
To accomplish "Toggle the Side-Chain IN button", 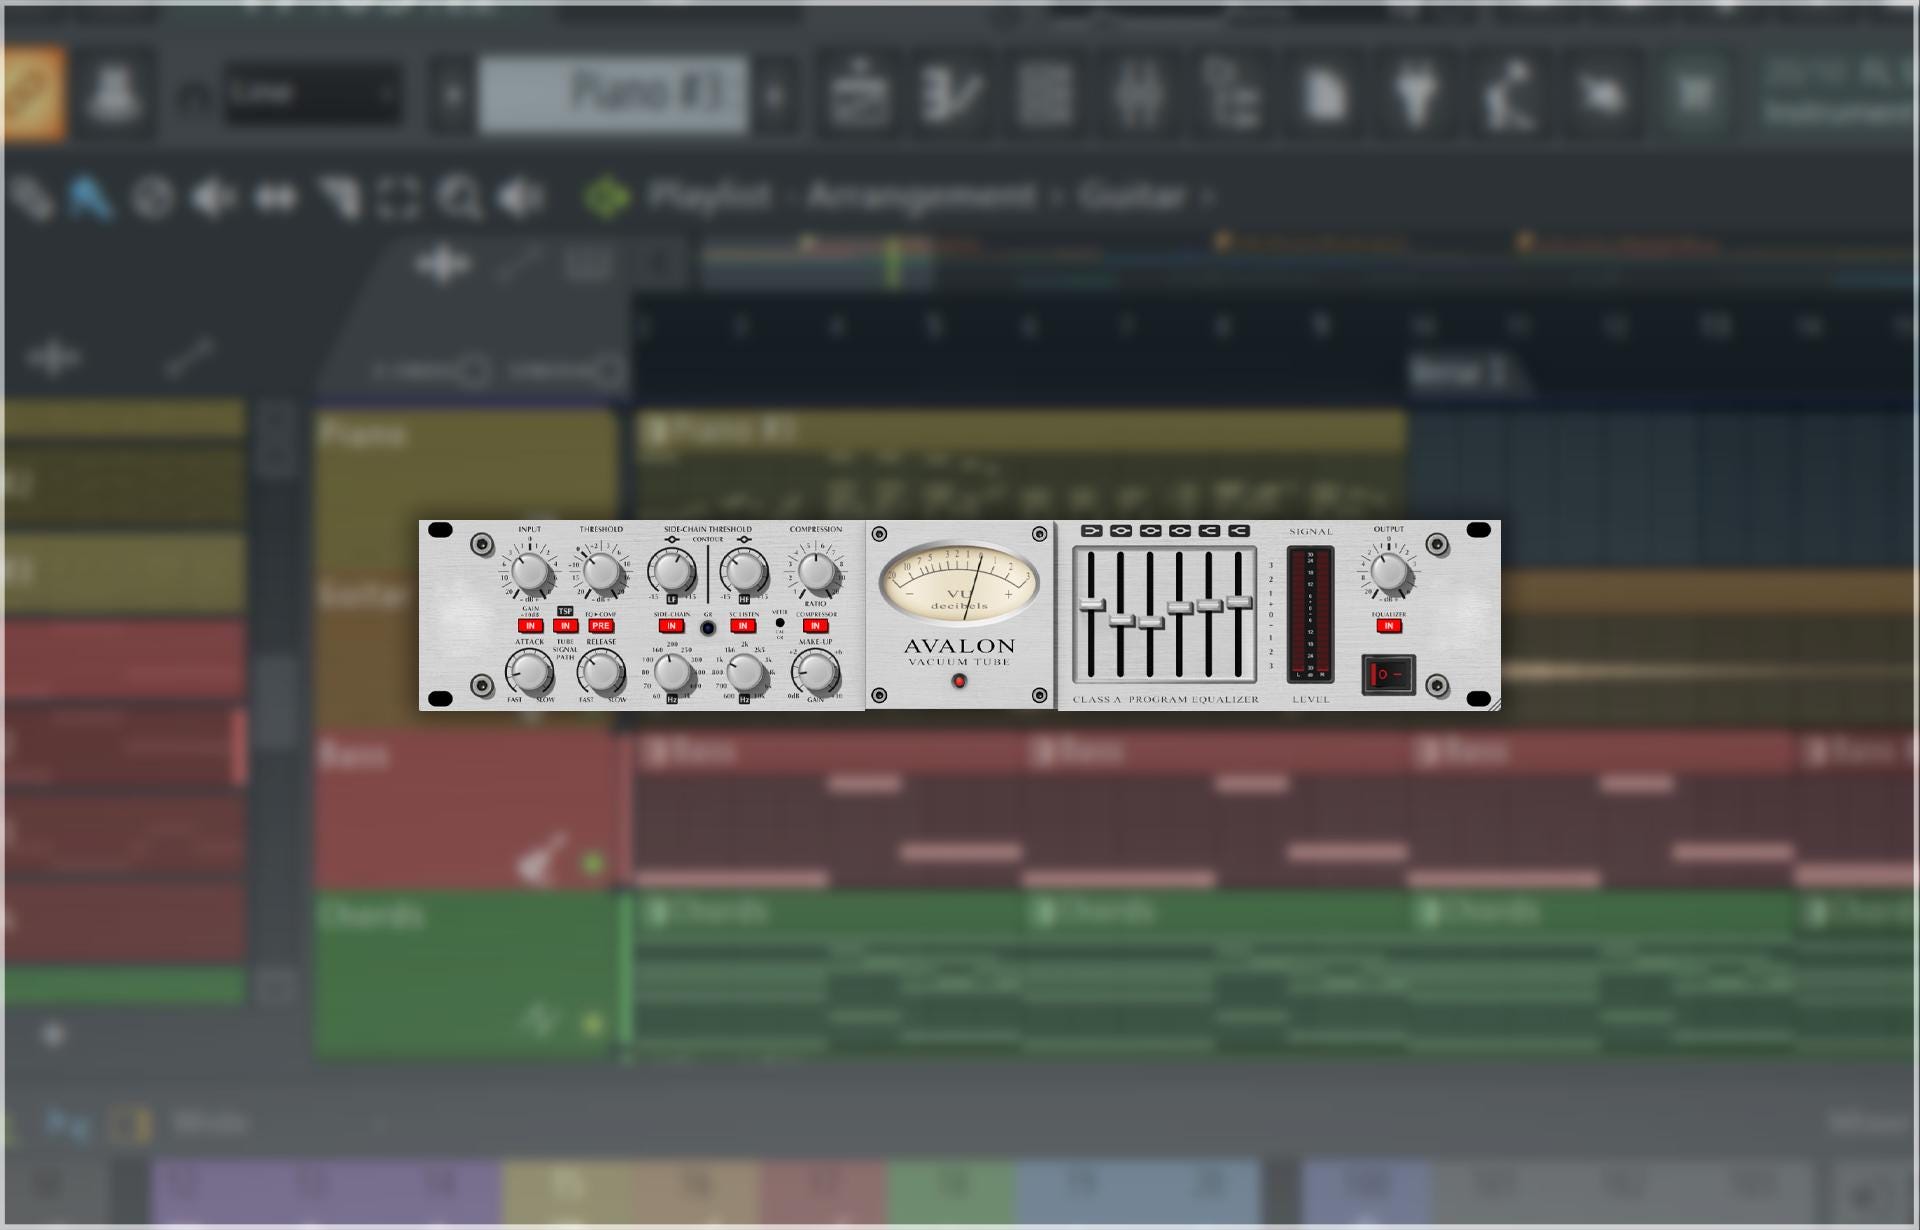I will 672,626.
